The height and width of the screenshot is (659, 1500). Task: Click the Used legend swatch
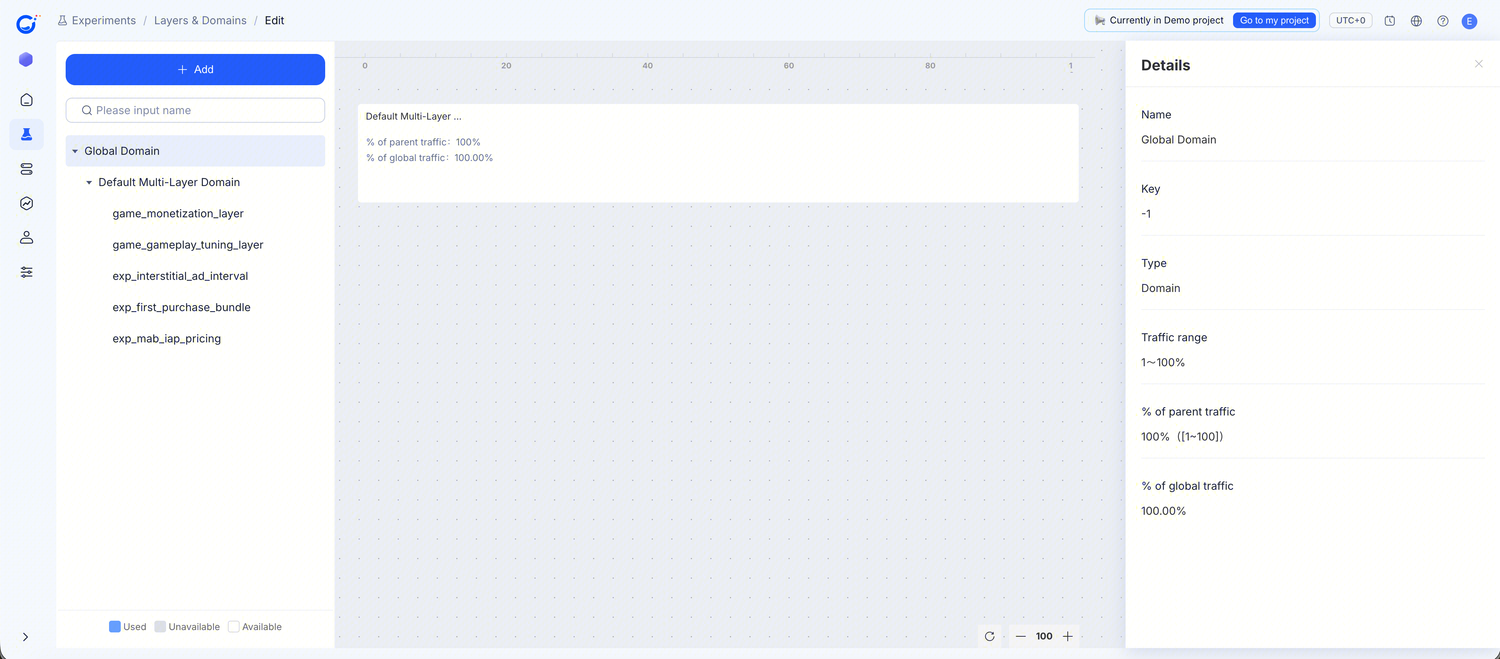click(x=115, y=627)
